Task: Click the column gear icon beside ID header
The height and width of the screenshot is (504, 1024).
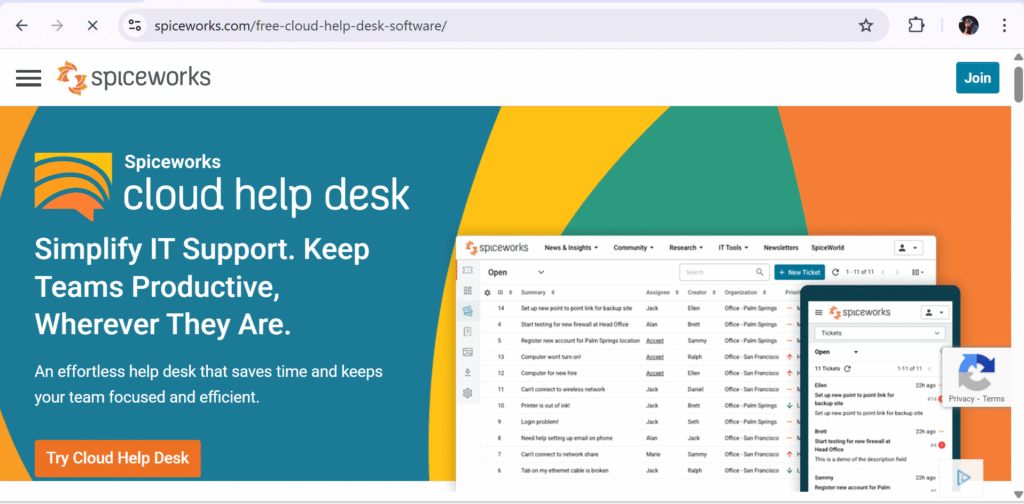Action: [487, 292]
